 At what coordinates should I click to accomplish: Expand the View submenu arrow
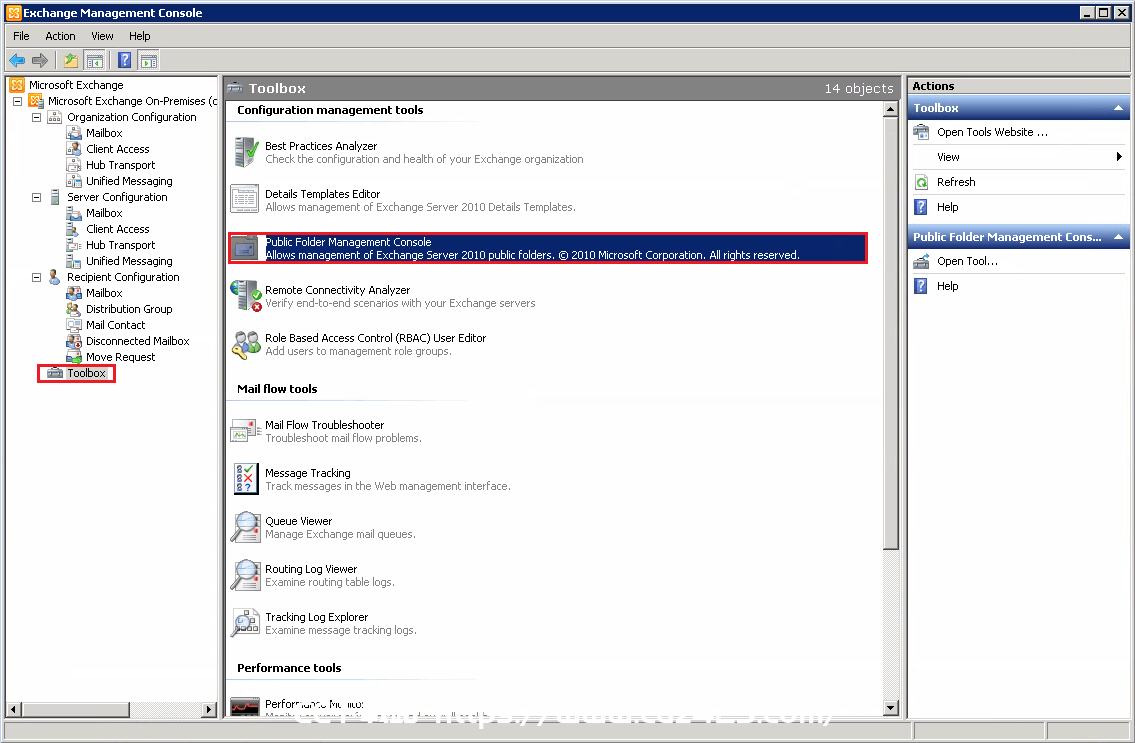point(1119,156)
